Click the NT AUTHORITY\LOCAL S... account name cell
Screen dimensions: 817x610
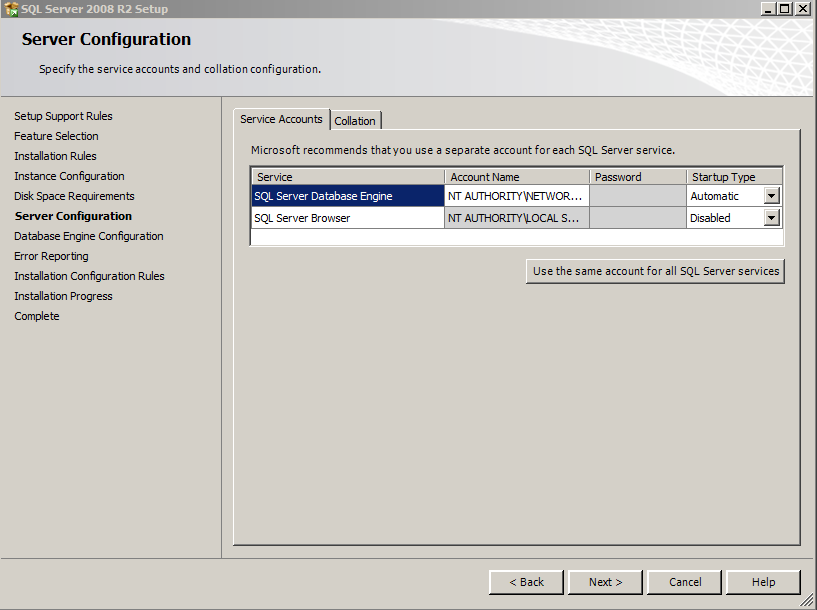tap(517, 218)
